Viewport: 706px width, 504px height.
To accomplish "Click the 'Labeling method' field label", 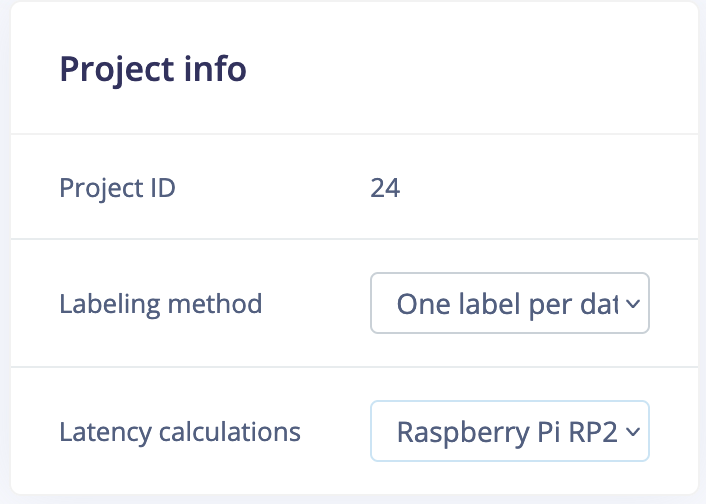I will tap(161, 303).
